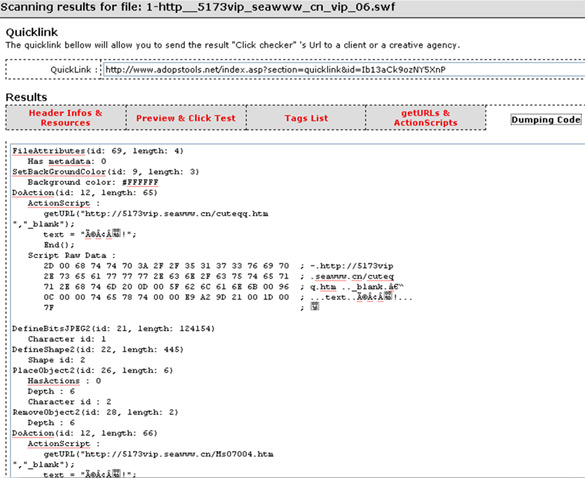This screenshot has height=478, width=585.
Task: Click hex row starting with '2E 73 65 61'
Action: pos(218,277)
